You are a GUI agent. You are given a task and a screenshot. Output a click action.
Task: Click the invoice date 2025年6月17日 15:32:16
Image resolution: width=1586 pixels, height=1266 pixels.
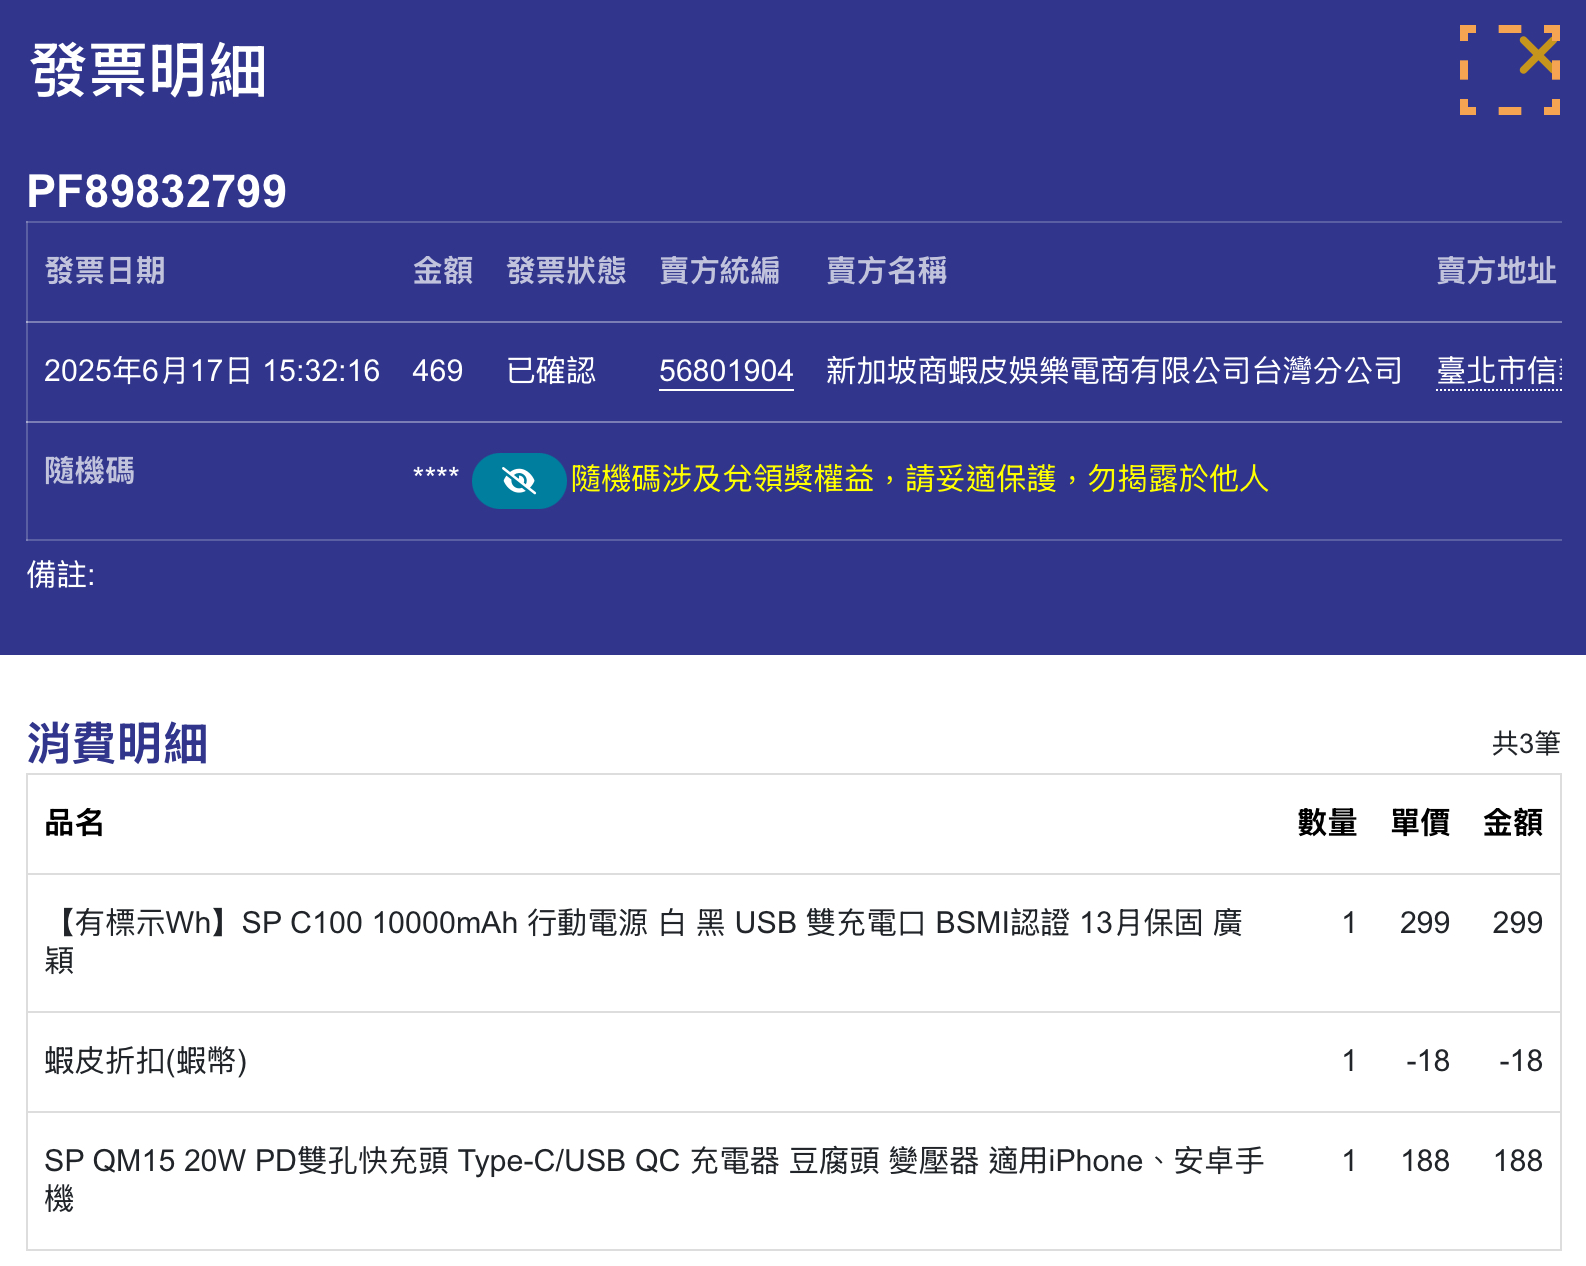[x=212, y=371]
